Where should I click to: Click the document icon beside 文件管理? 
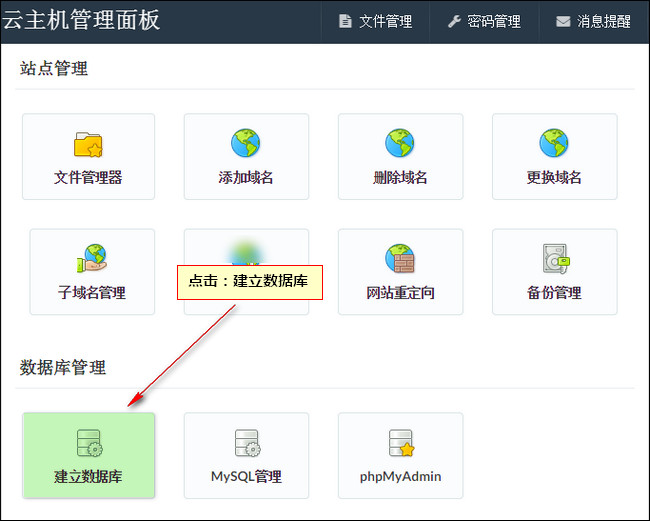coord(345,21)
